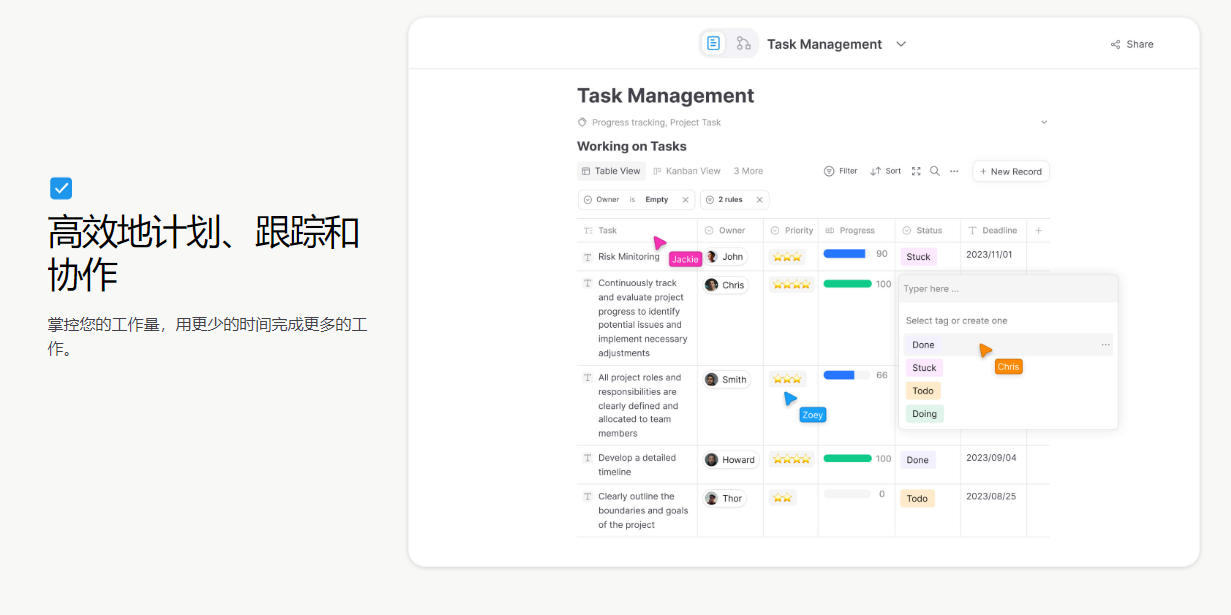The image size is (1231, 615).
Task: Add a new column with the plus icon
Action: 1038,230
